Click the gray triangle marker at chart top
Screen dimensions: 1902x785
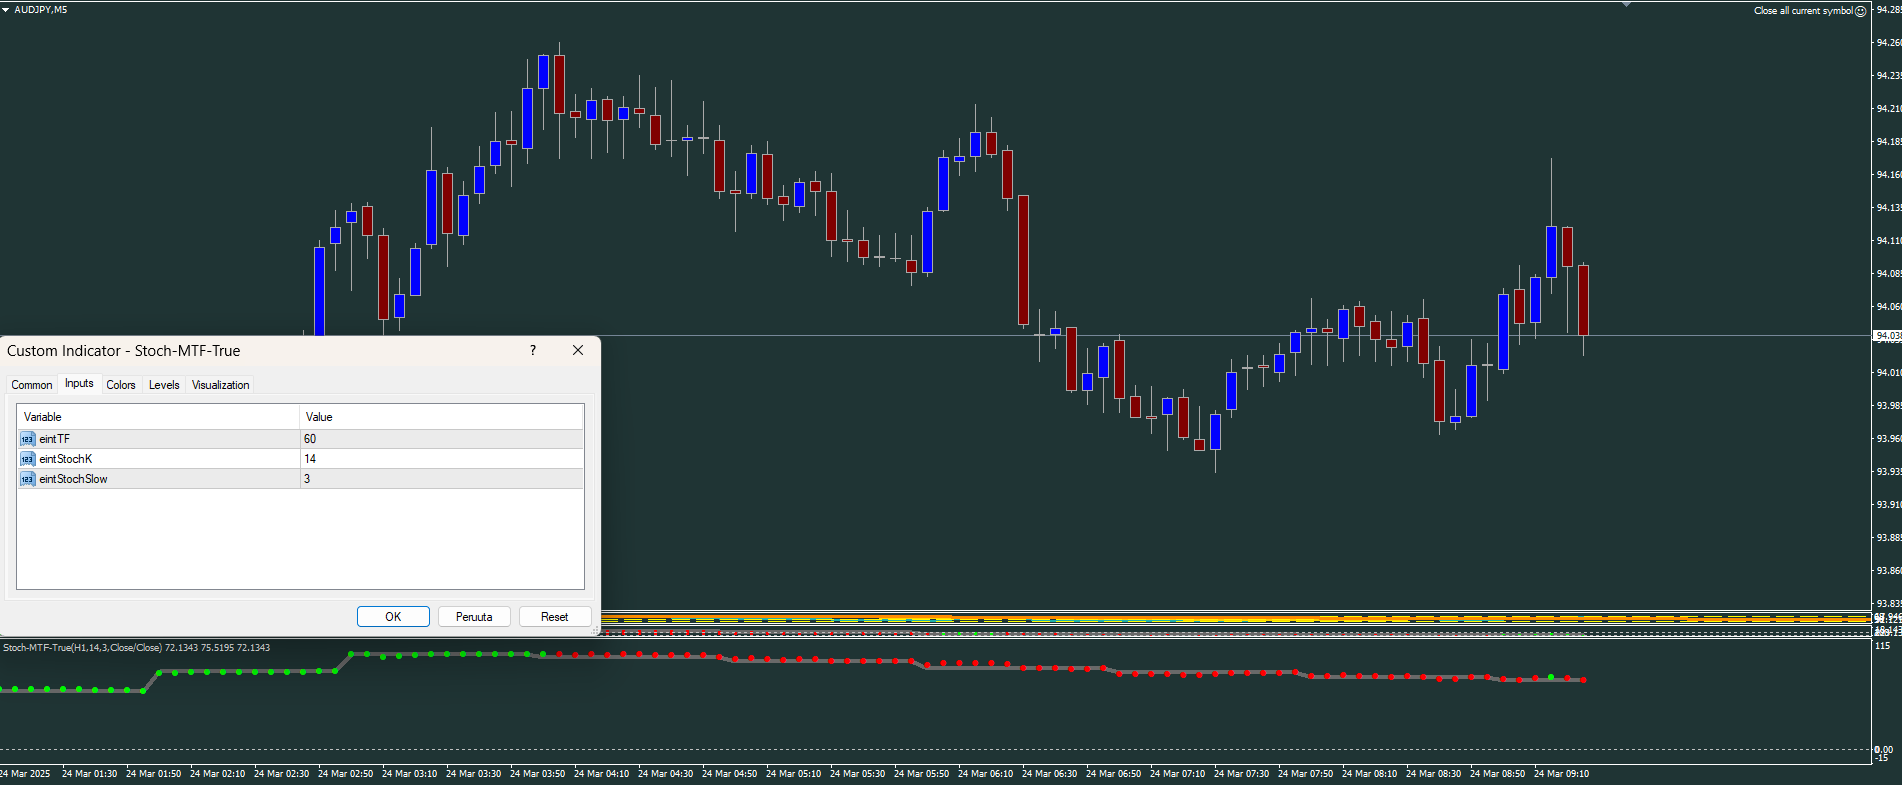pyautogui.click(x=1626, y=4)
